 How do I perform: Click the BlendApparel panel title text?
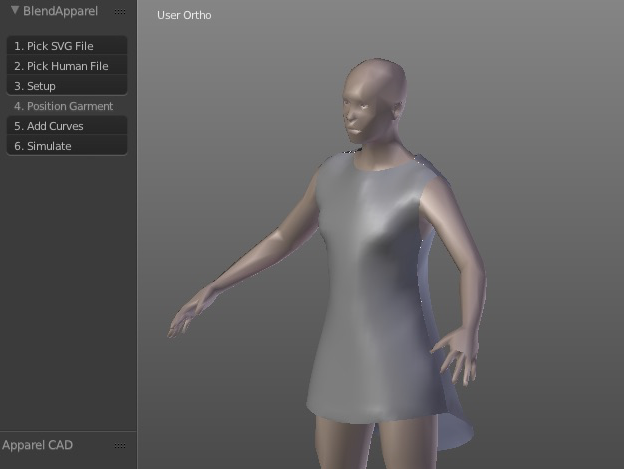pyautogui.click(x=60, y=11)
